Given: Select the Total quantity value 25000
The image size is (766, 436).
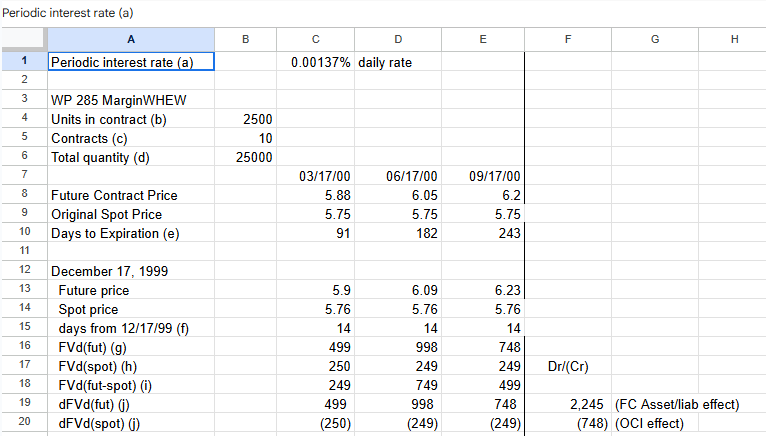Looking at the screenshot, I should click(245, 157).
